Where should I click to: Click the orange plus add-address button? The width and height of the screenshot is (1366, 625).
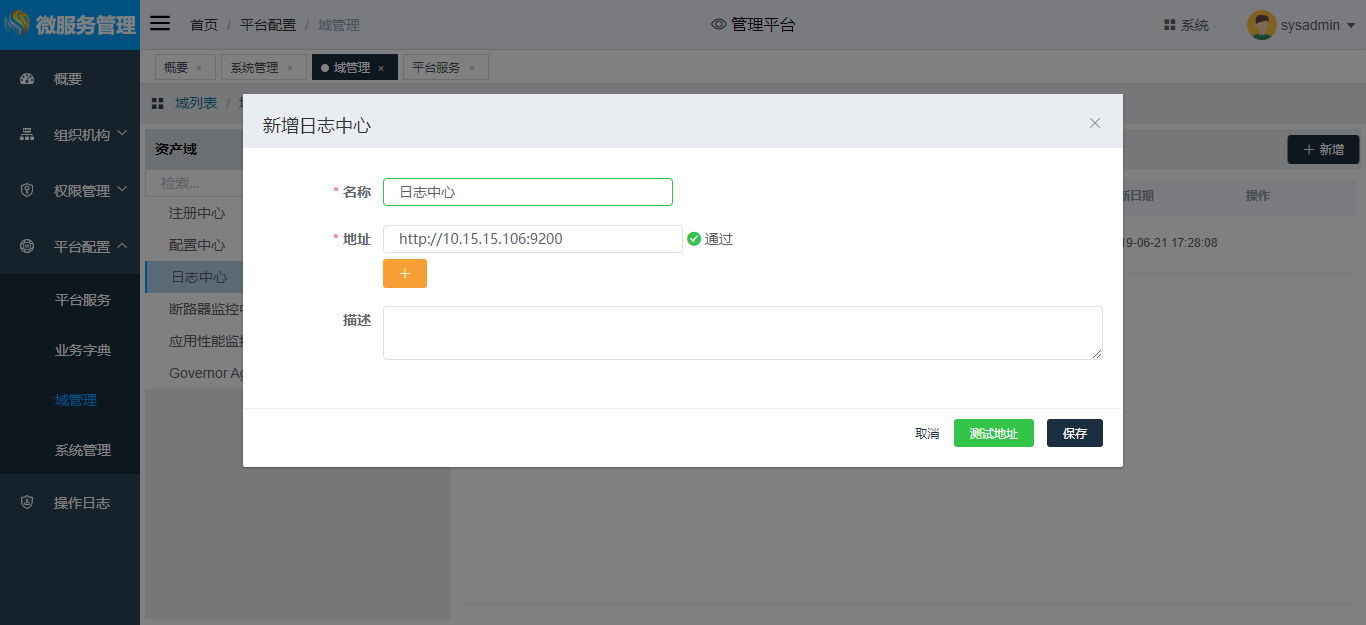point(405,273)
